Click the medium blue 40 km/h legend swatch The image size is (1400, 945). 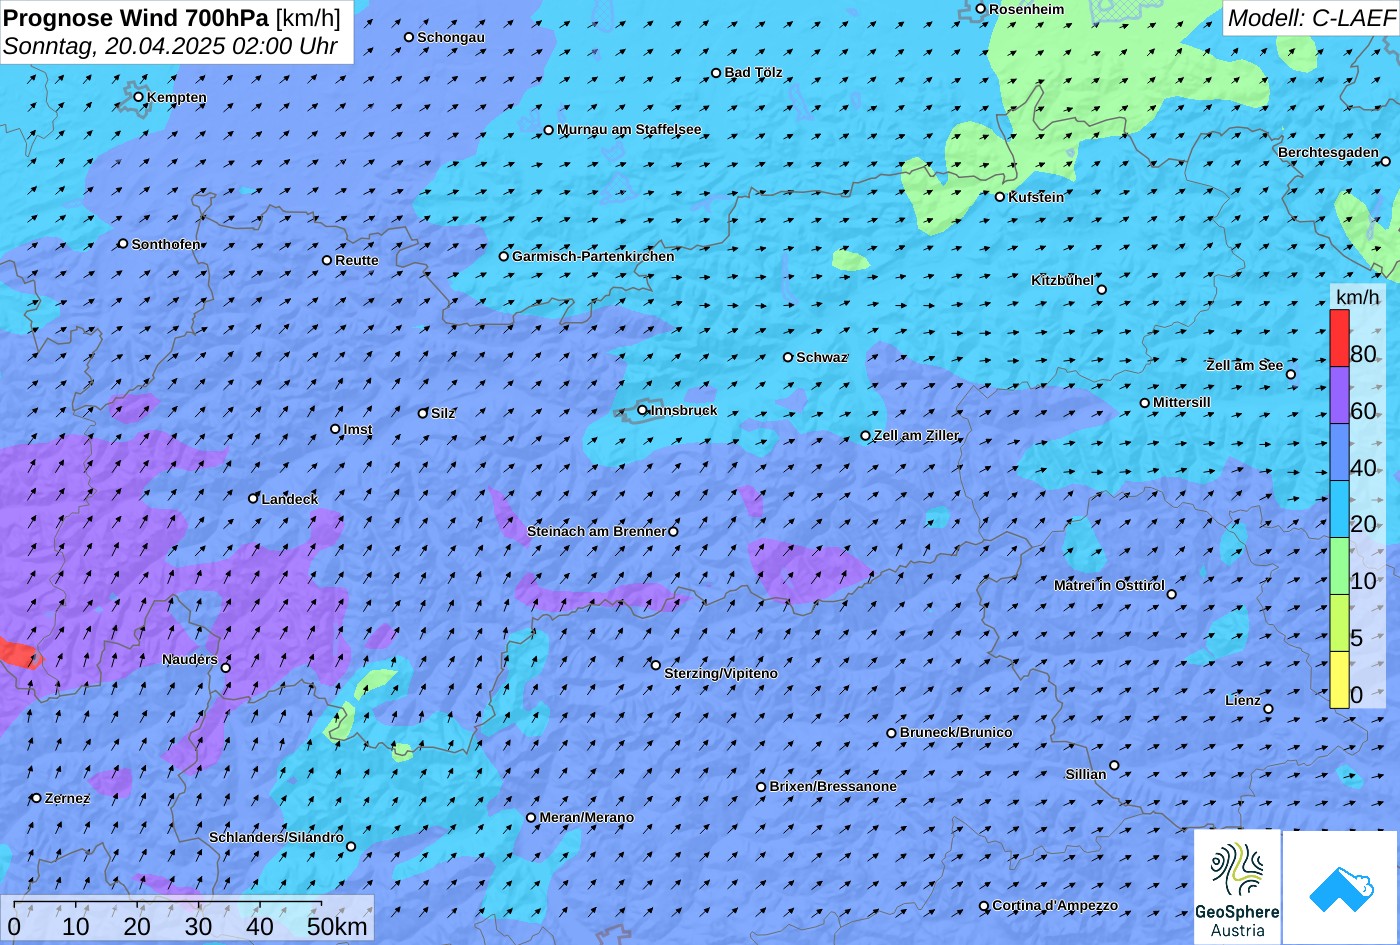tap(1339, 452)
